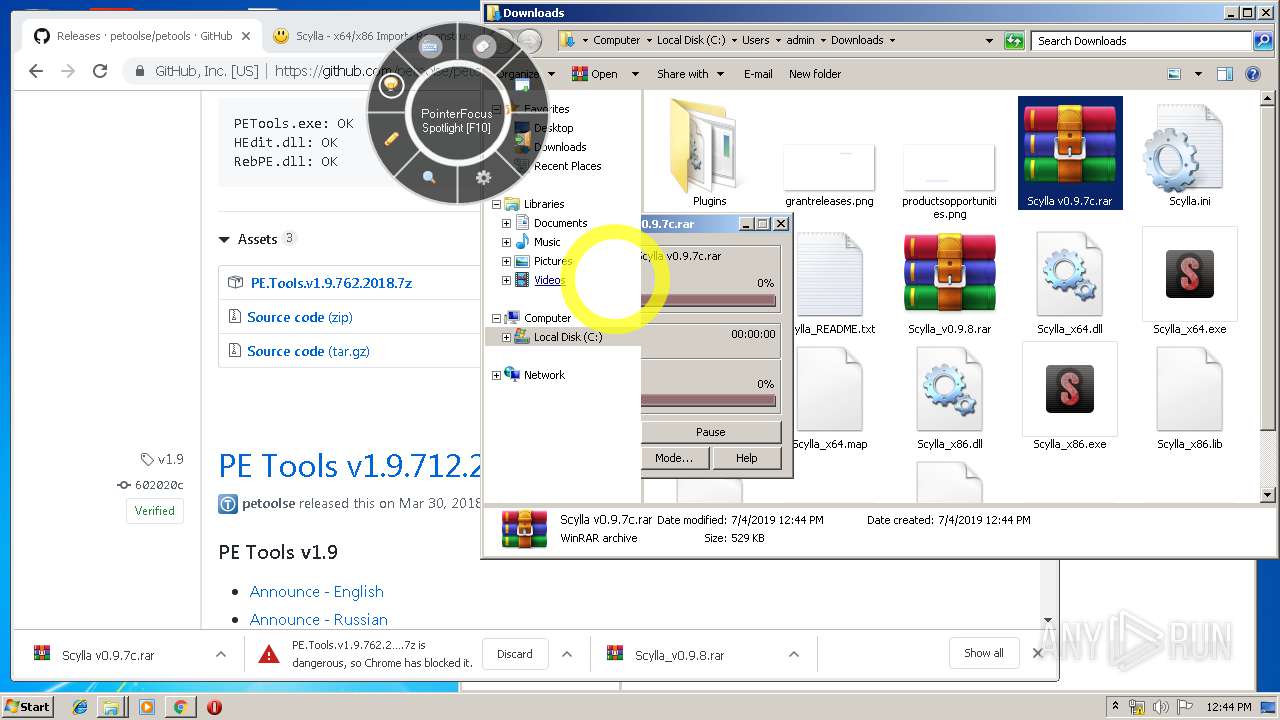Open taskbar media player icon
This screenshot has height=720, width=1280.
pyautogui.click(x=147, y=707)
